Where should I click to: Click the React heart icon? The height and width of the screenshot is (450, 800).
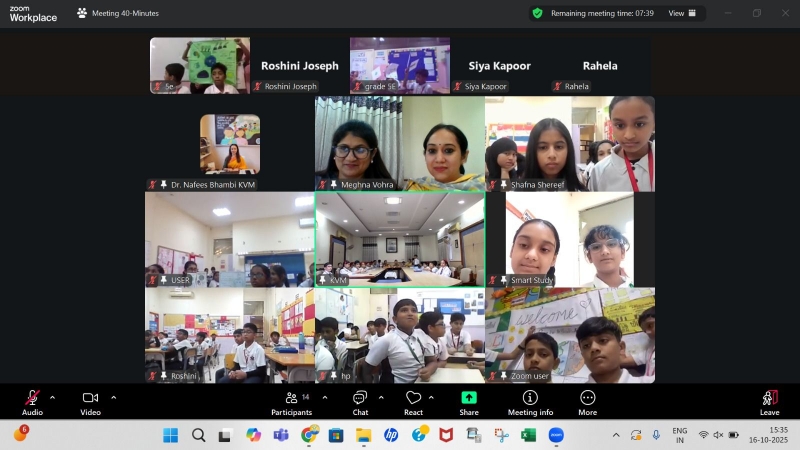413,400
